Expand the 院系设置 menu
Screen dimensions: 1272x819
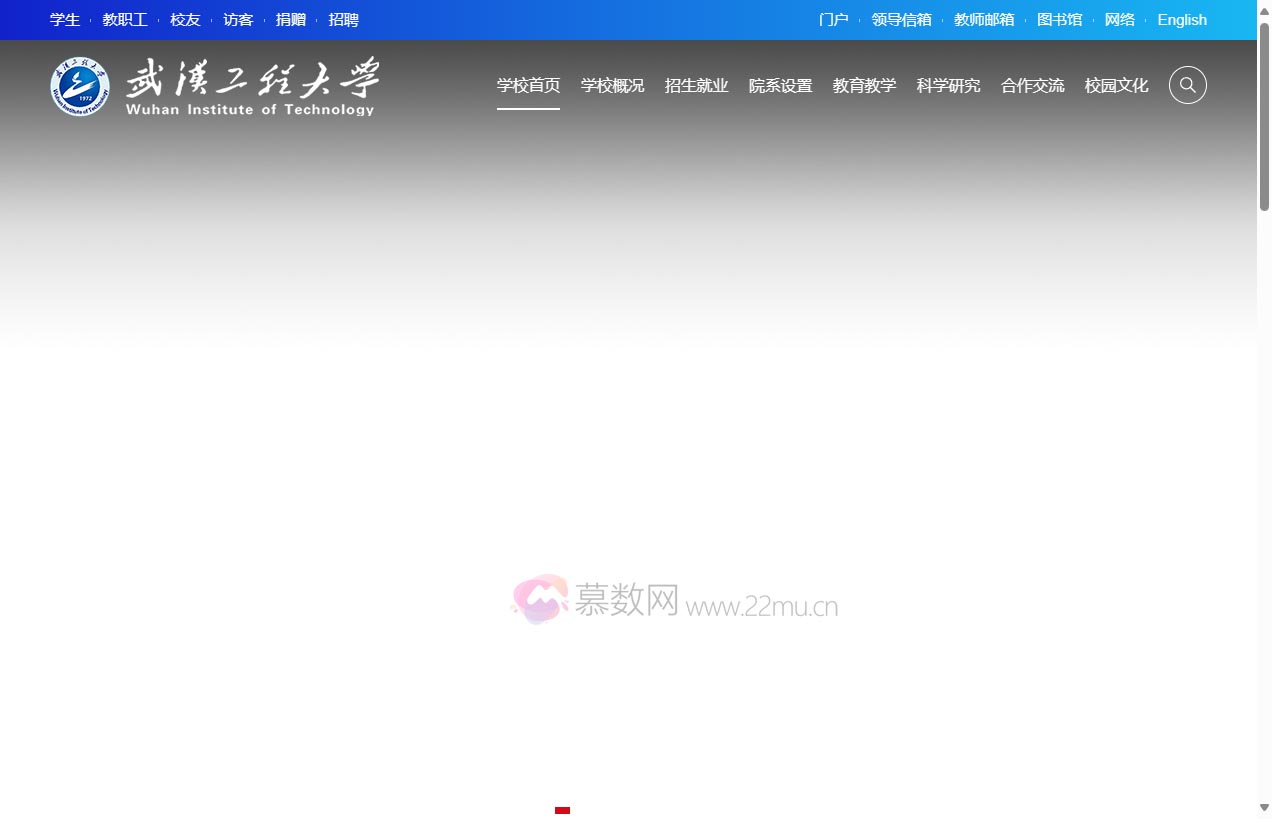pyautogui.click(x=780, y=86)
